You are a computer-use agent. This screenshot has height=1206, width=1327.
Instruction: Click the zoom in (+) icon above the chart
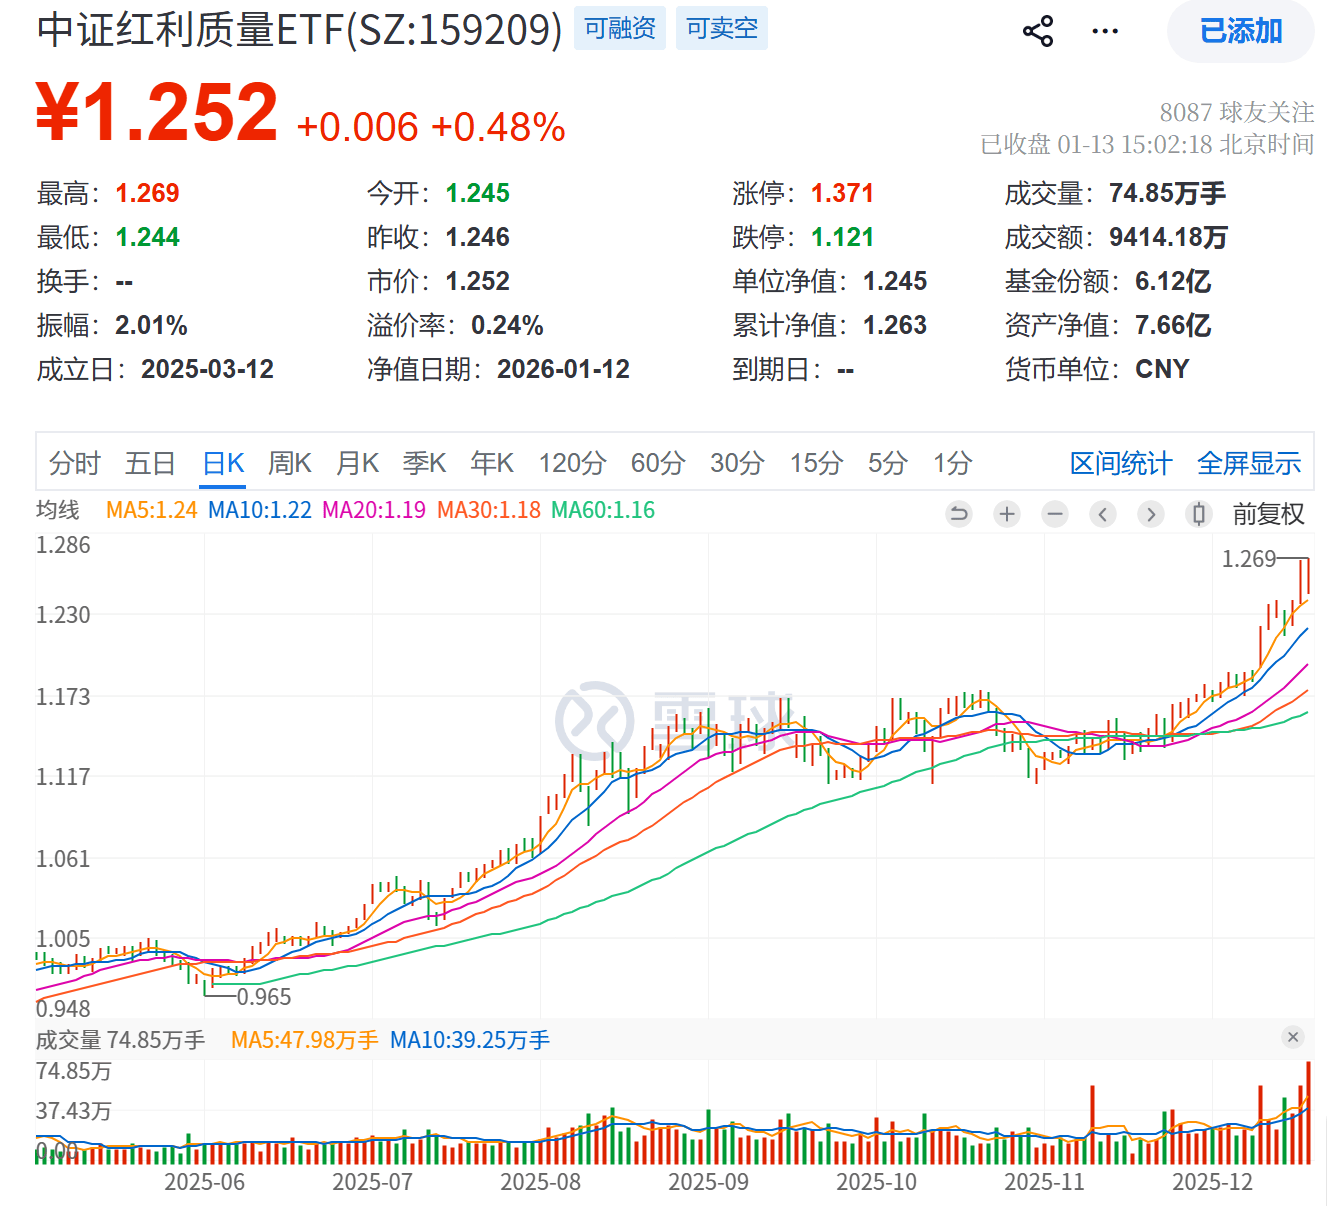[1006, 513]
